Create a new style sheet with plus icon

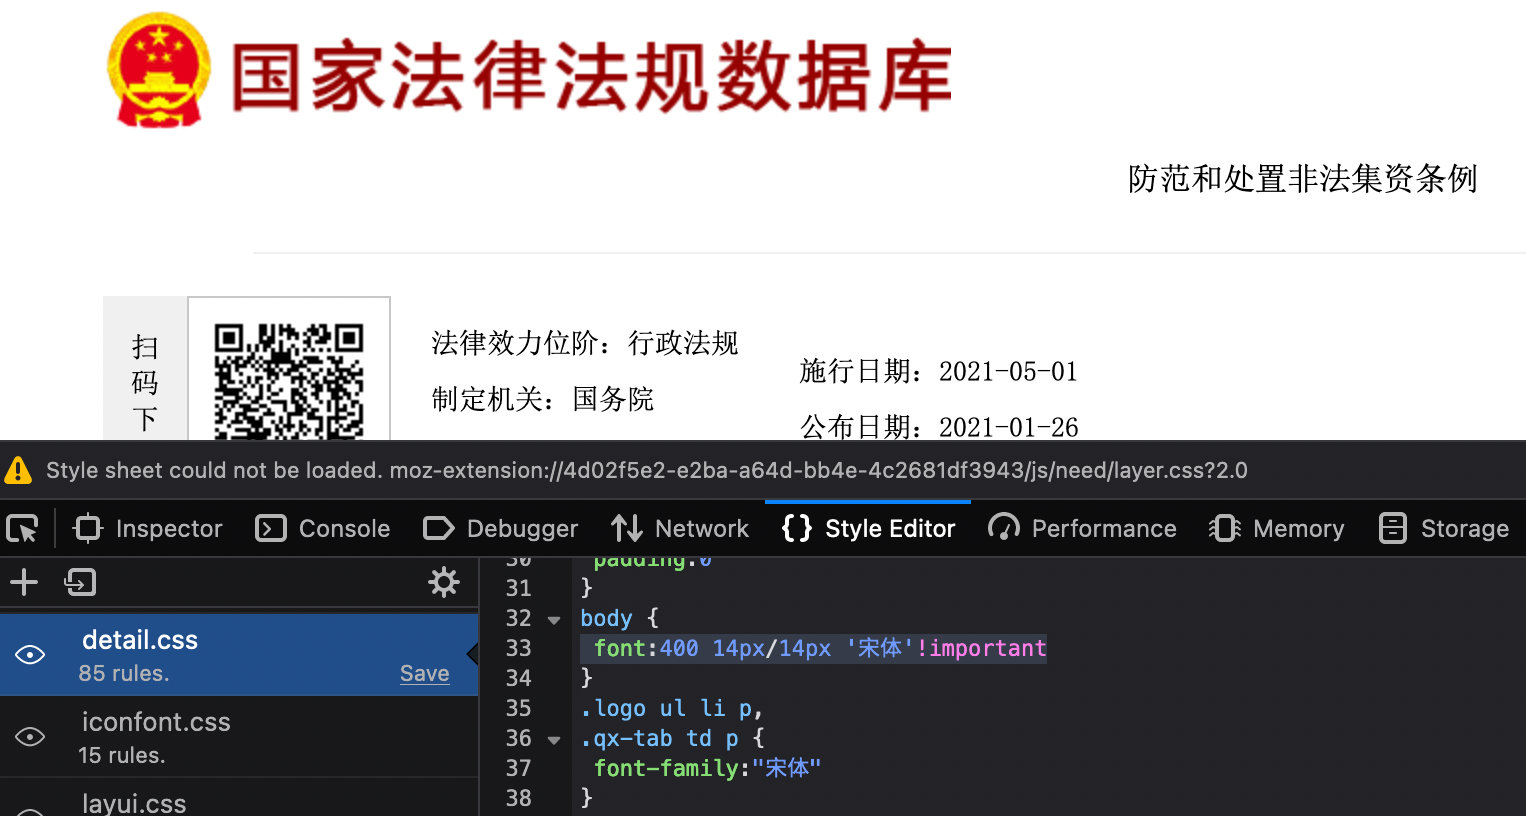point(24,582)
